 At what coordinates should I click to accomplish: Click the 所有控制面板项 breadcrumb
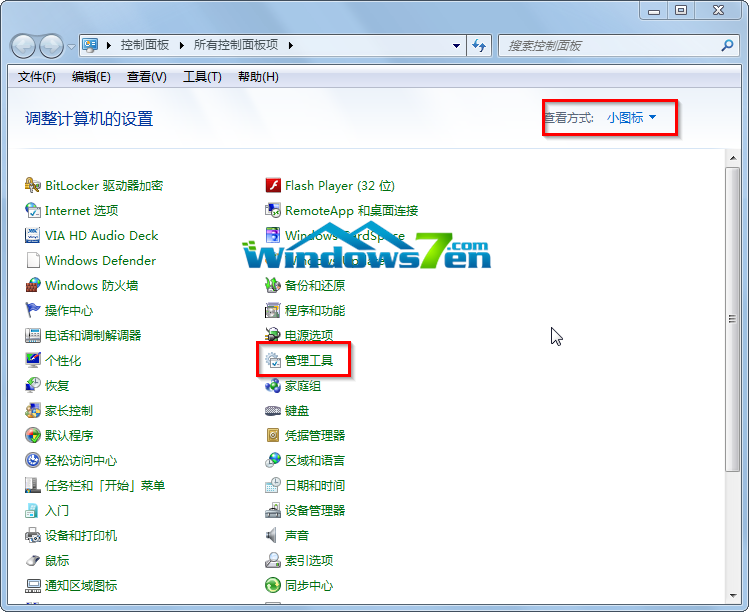[236, 45]
